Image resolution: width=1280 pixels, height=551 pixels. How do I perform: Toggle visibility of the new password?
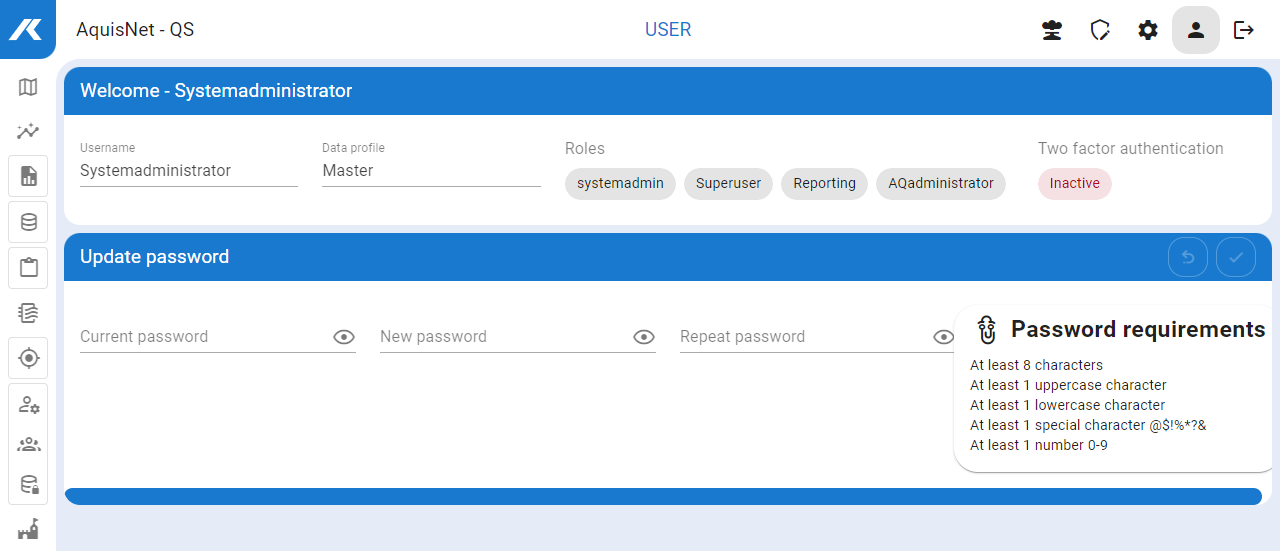pyautogui.click(x=644, y=337)
